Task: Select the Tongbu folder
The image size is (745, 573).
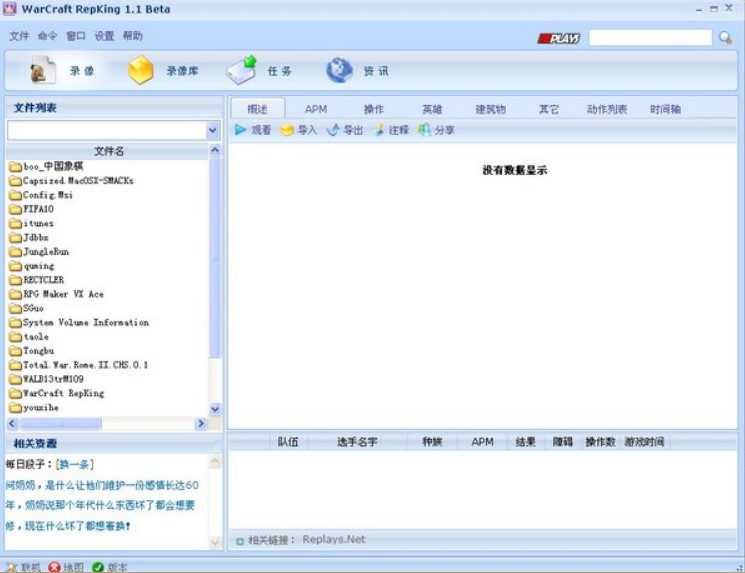Action: [31, 351]
